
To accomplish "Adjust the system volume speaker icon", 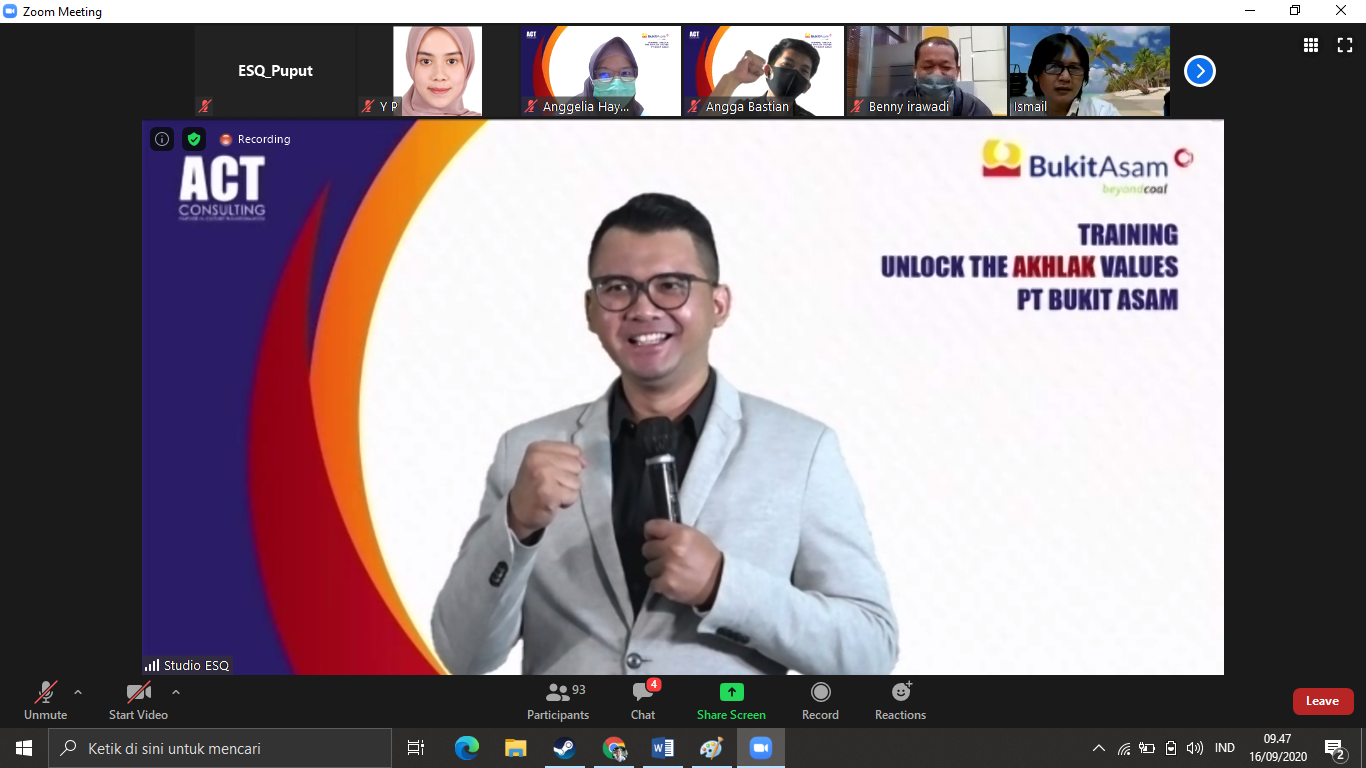I will click(1195, 748).
